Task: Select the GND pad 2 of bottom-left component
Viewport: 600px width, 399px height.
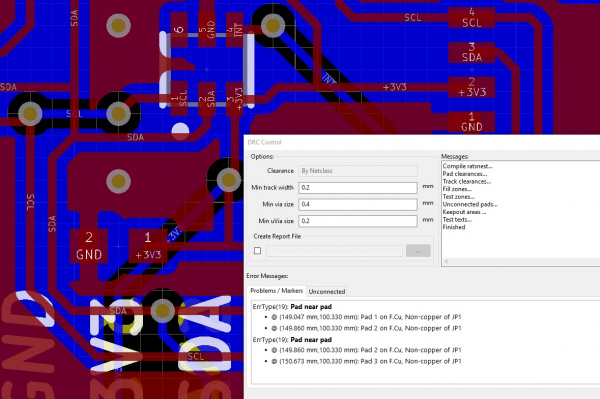Action: click(89, 246)
